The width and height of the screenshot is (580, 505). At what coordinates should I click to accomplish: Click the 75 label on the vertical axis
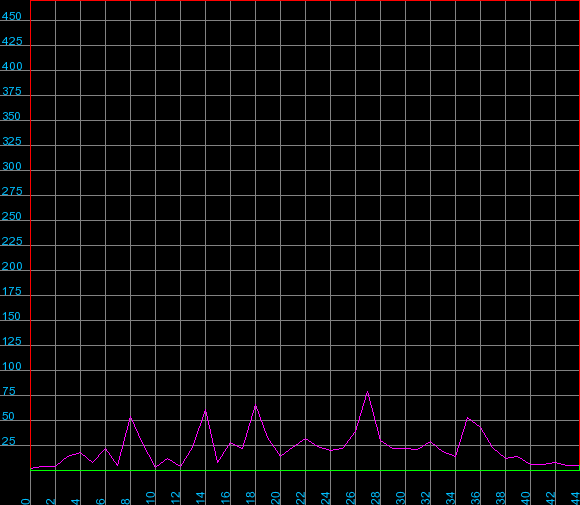(9, 391)
